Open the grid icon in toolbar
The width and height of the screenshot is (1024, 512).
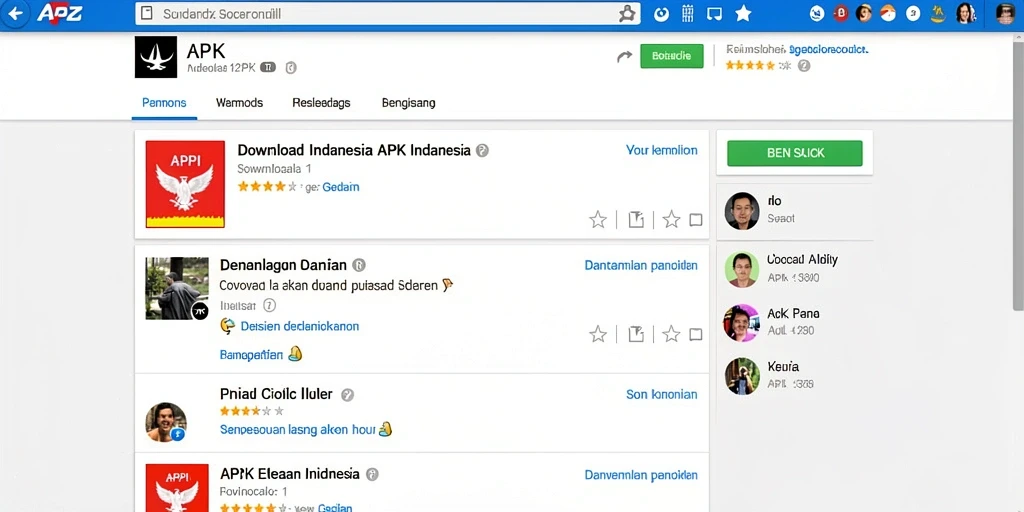[688, 14]
